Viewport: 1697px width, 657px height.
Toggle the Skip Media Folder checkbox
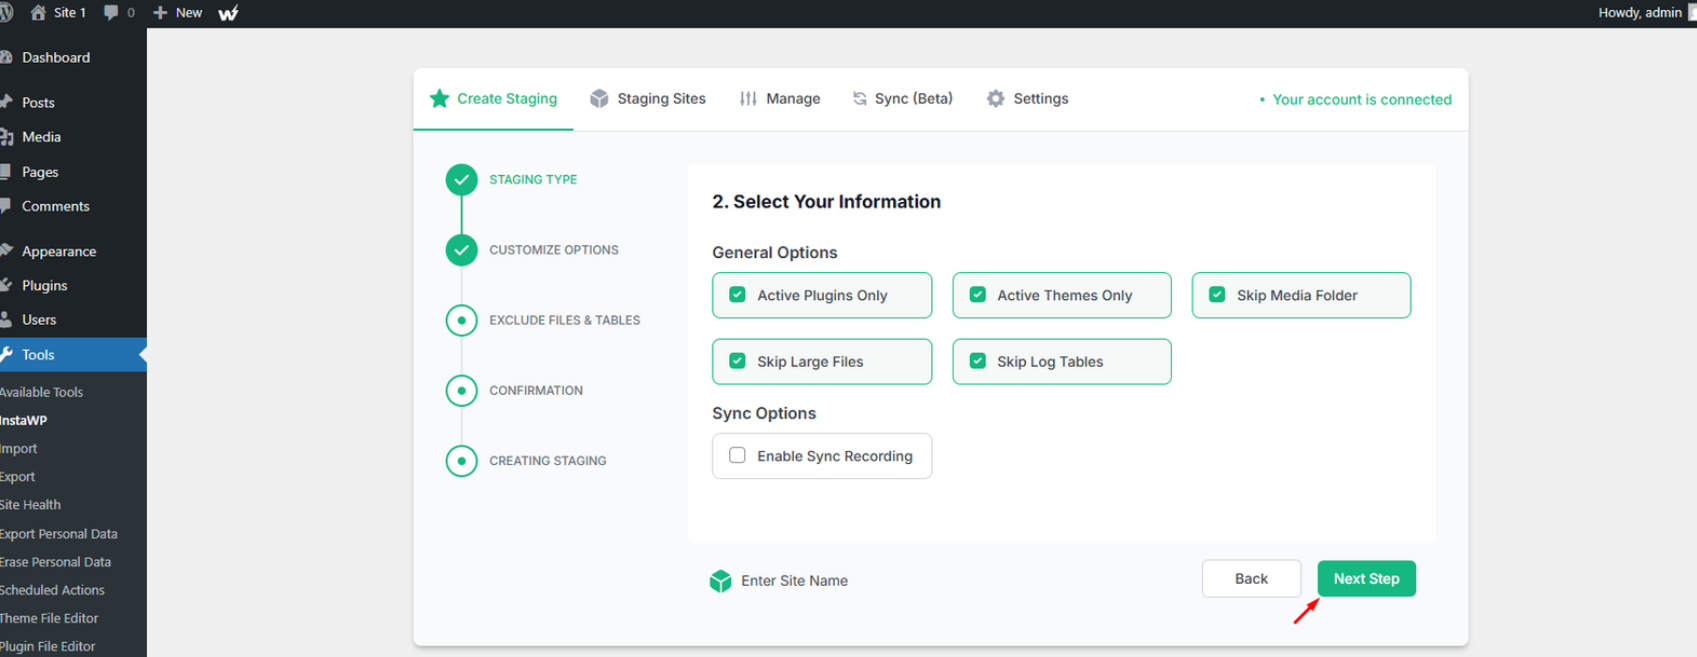[1217, 295]
